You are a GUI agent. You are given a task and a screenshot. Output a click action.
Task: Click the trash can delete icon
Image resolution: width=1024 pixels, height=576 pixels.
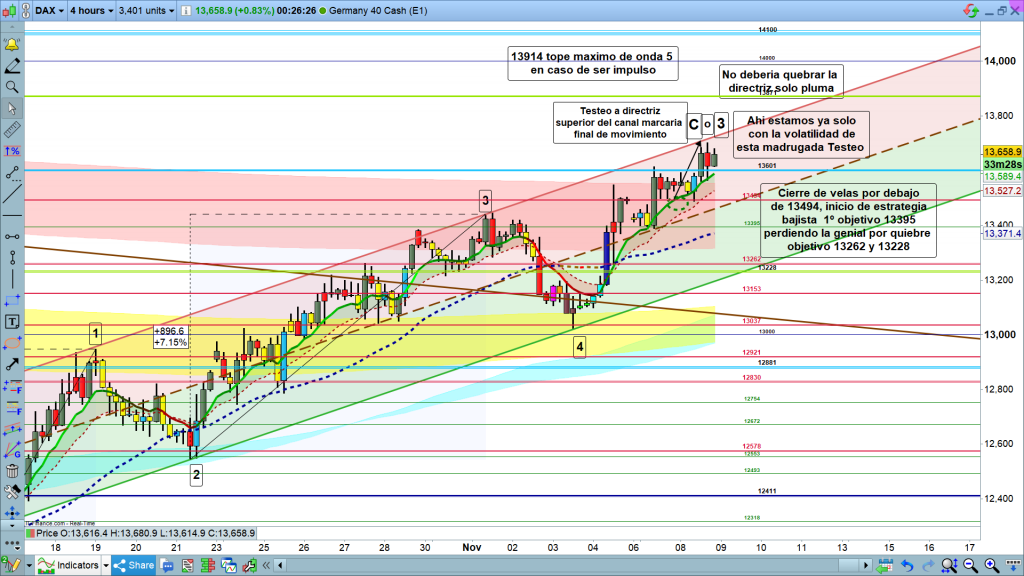tap(13, 471)
